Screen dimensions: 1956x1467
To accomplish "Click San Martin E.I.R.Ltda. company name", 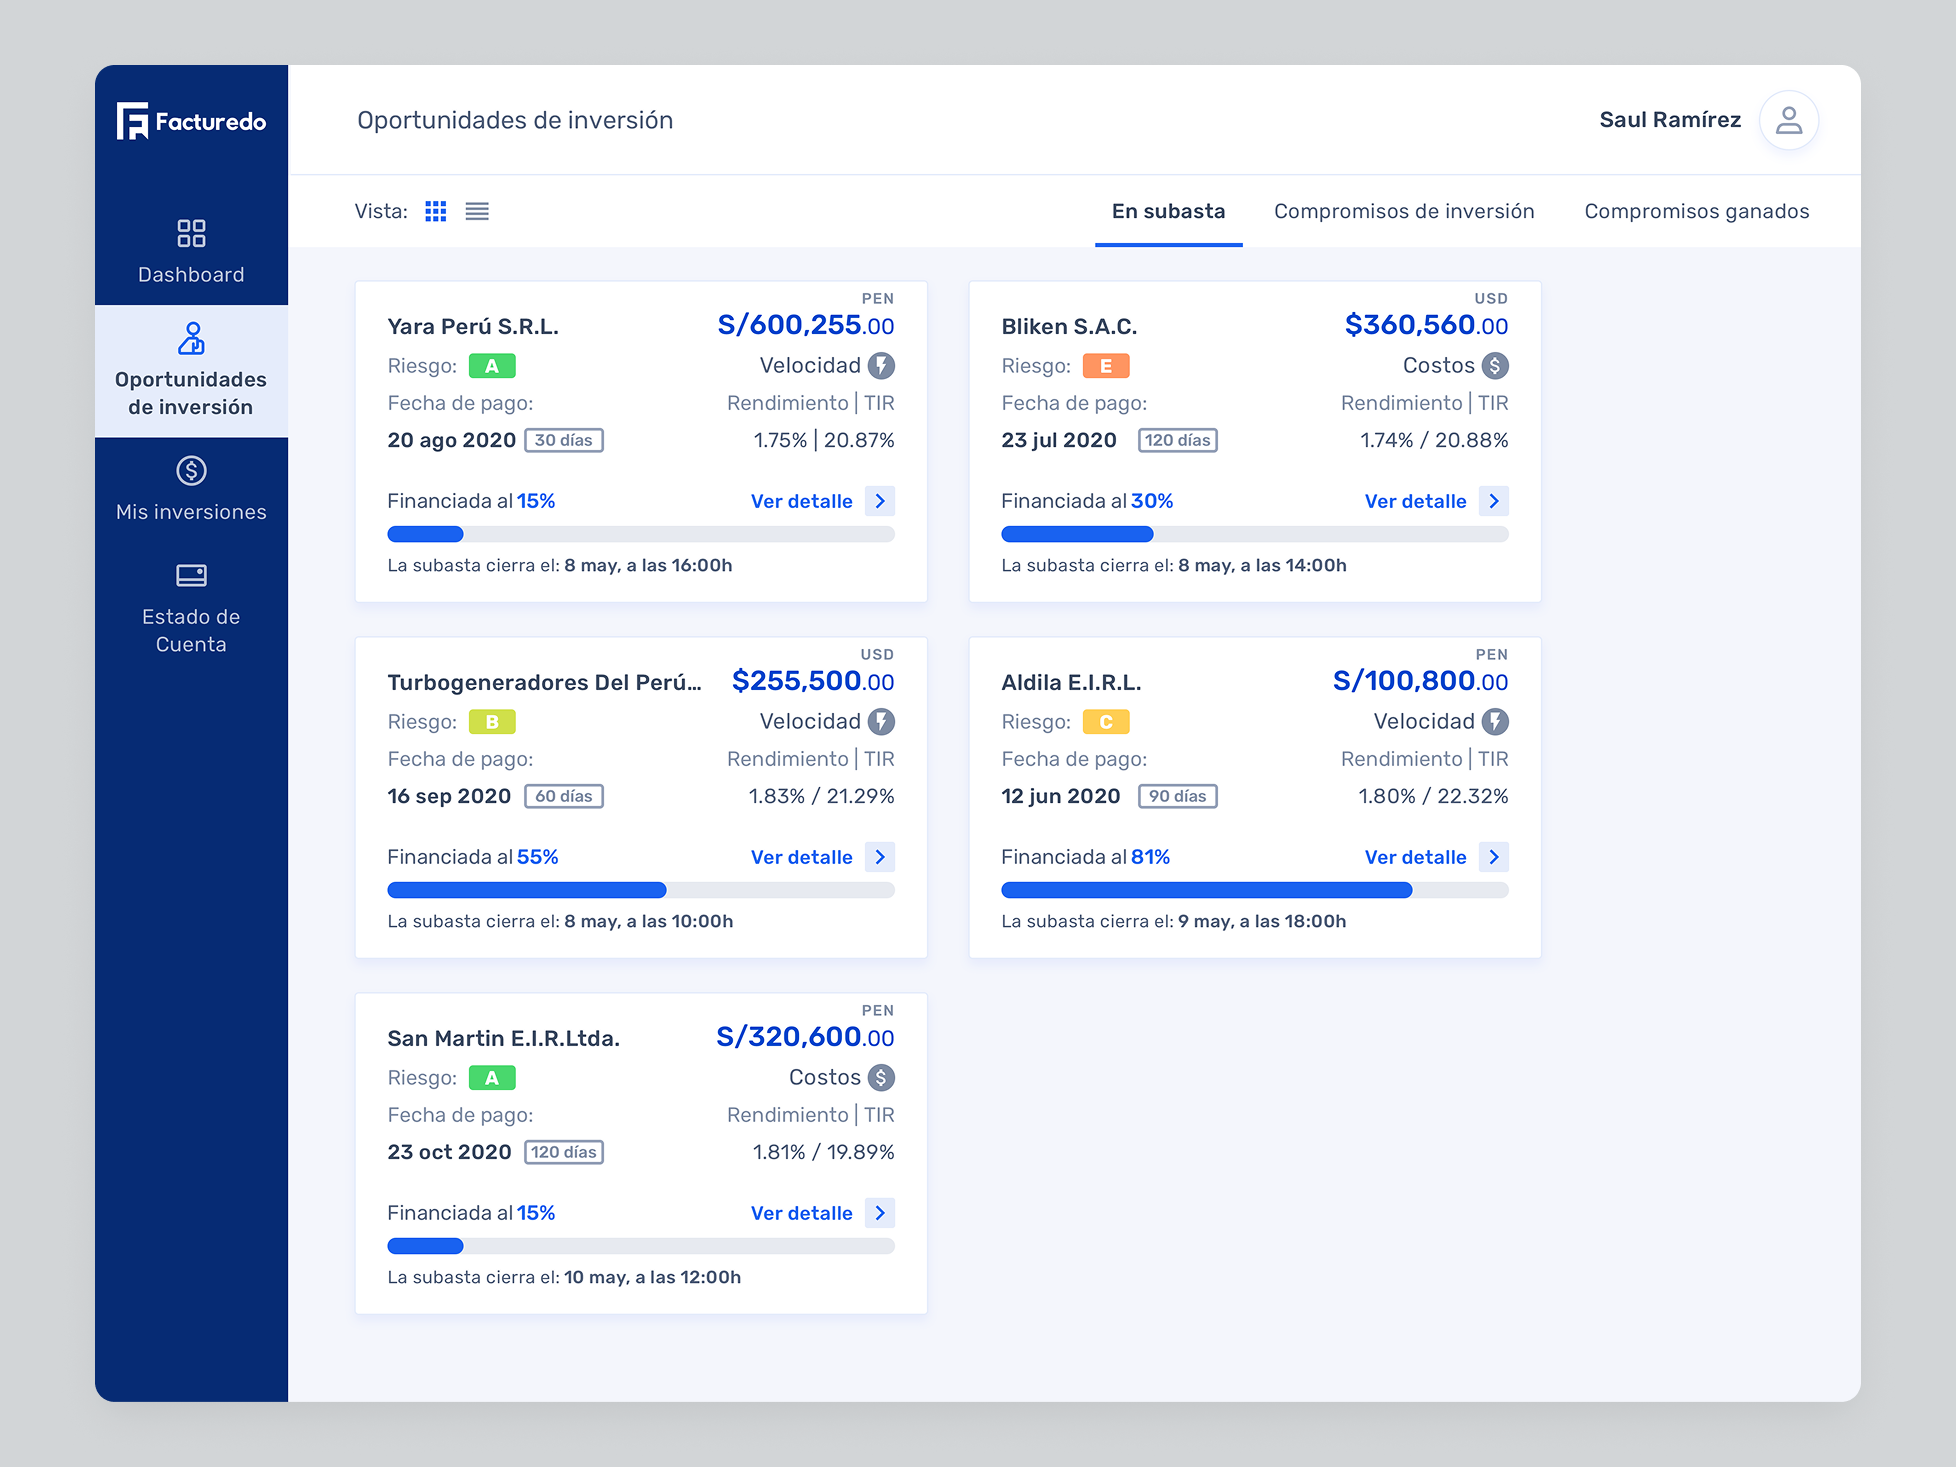I will (x=504, y=1038).
